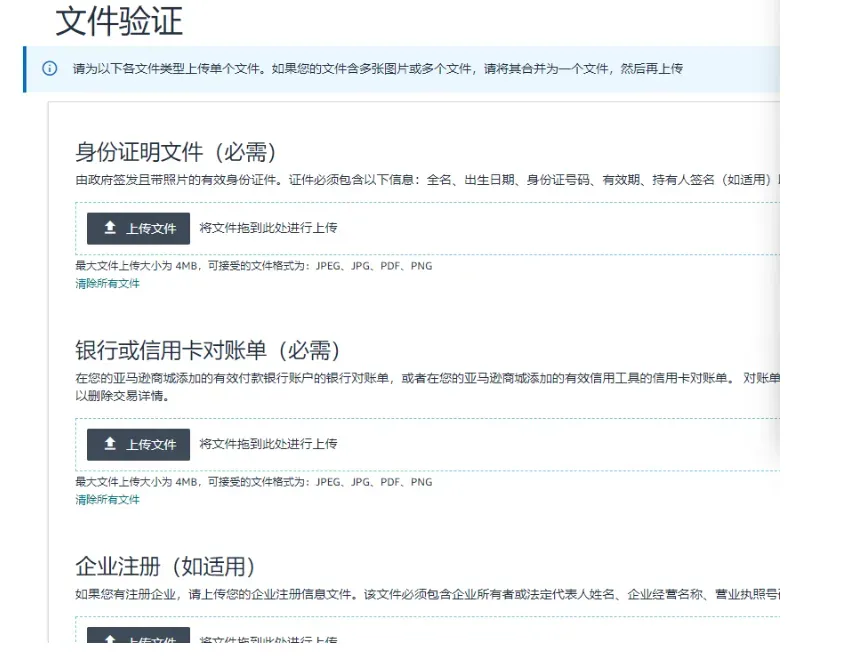Upload a file for 身份证明文件 via 上传文件

coord(138,228)
